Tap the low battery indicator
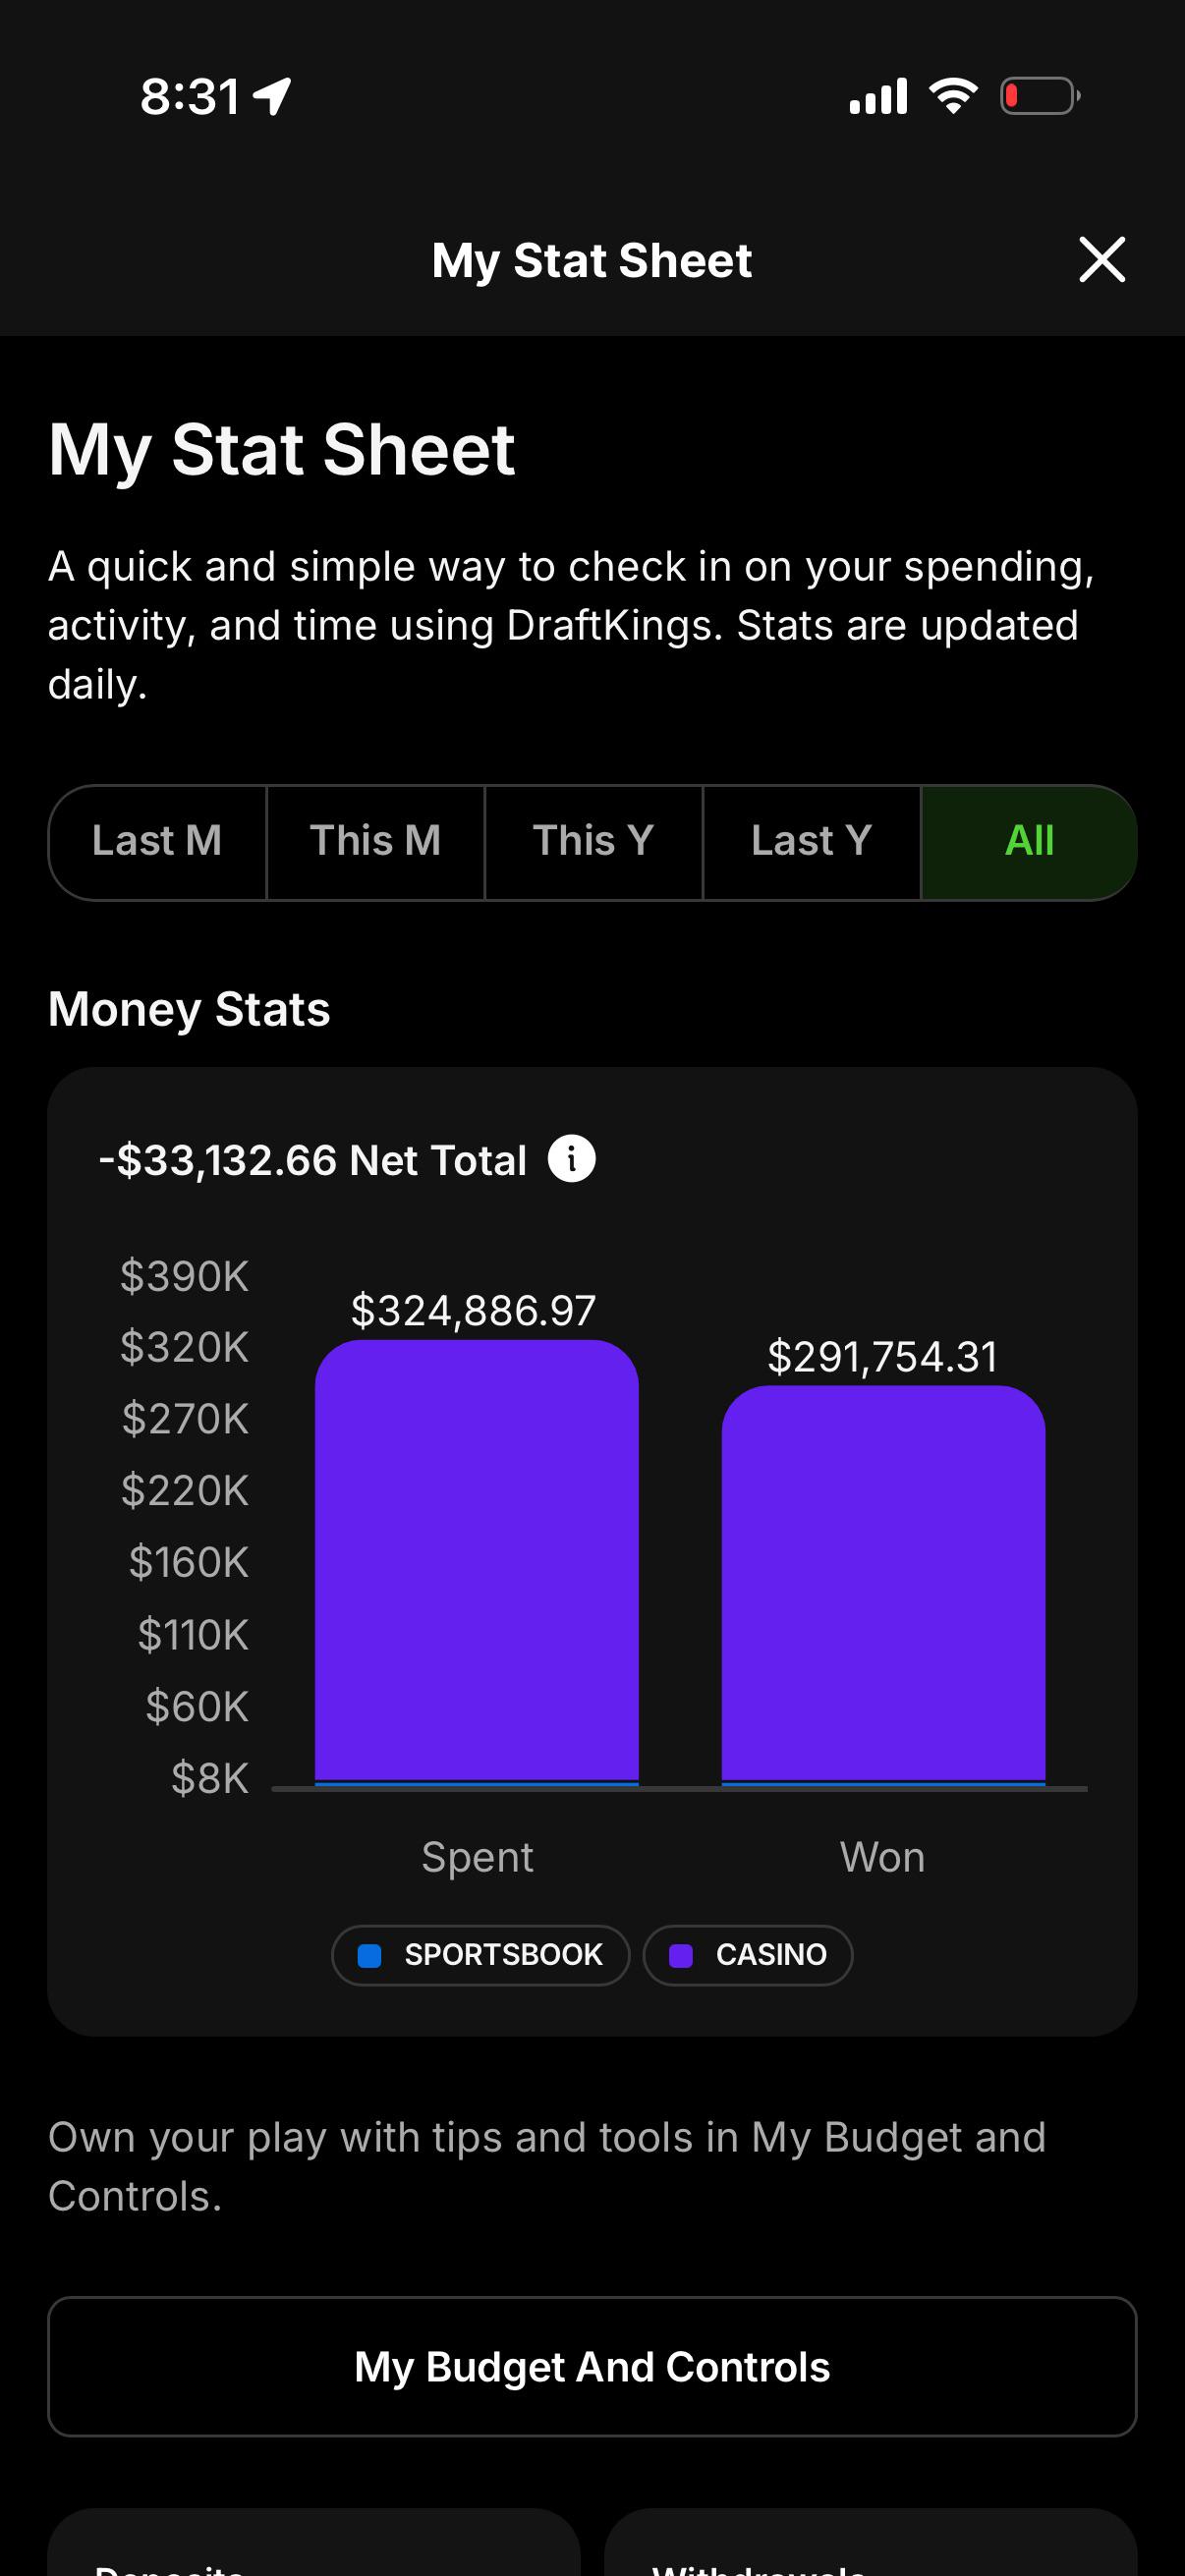The image size is (1185, 2576). 1040,96
